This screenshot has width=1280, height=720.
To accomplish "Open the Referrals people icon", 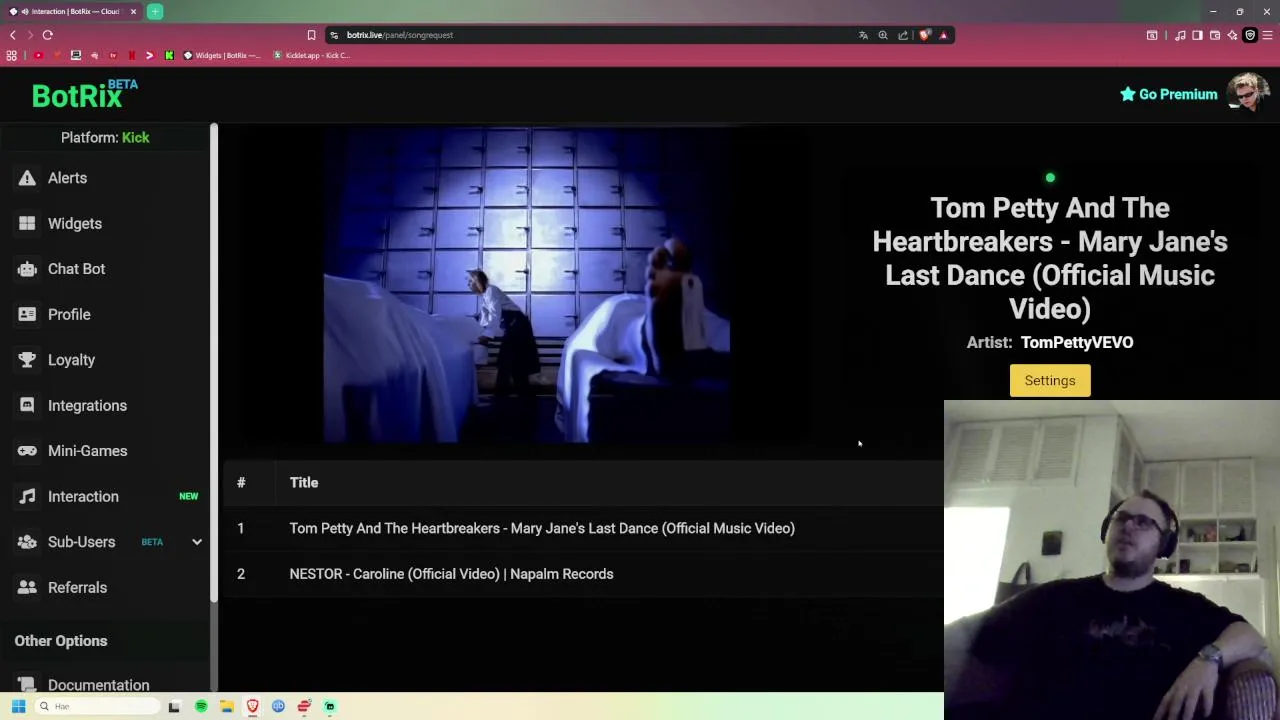I will (x=27, y=587).
